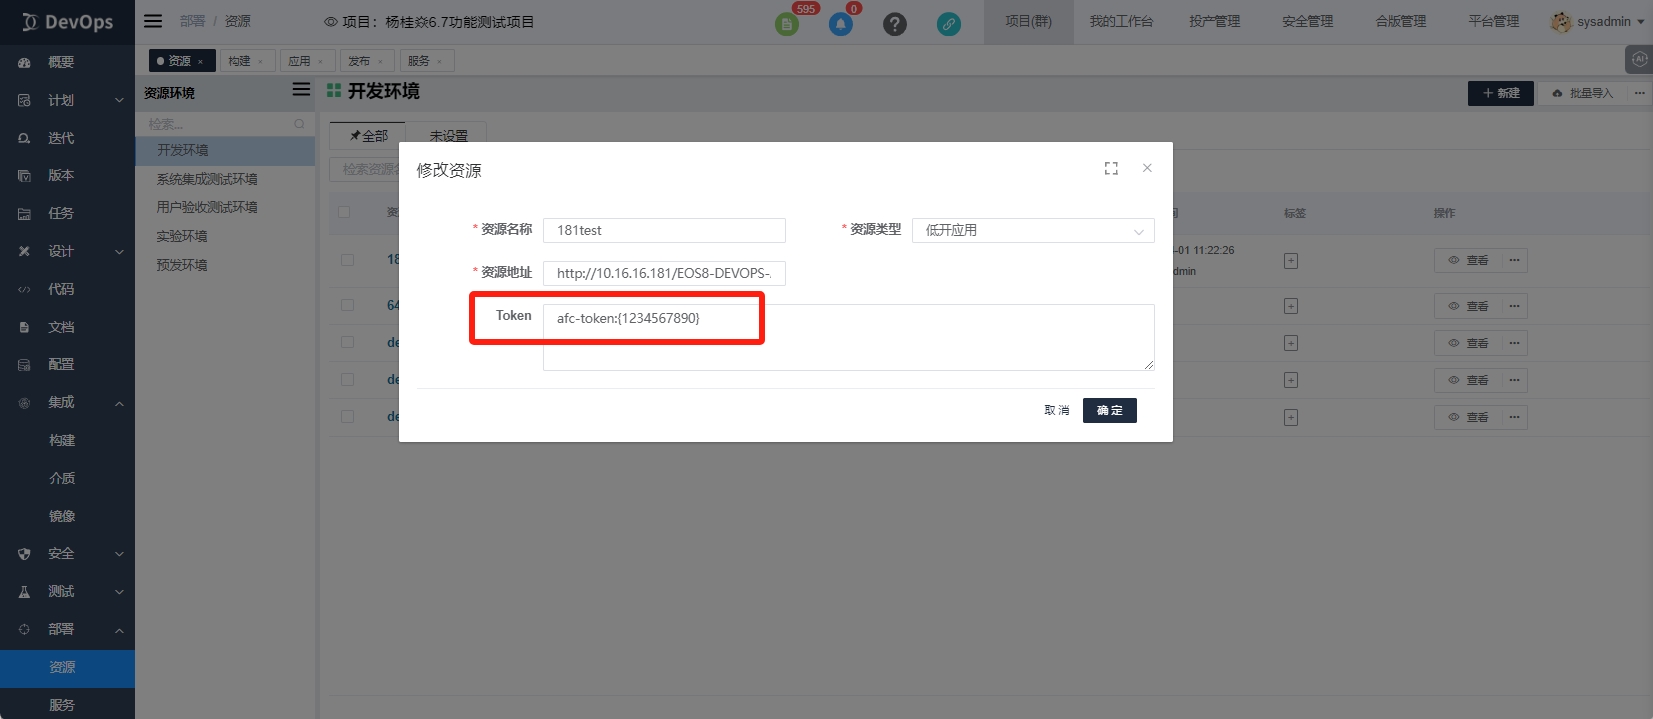The width and height of the screenshot is (1653, 719).
Task: Check the last resource row checkbox
Action: click(x=347, y=416)
